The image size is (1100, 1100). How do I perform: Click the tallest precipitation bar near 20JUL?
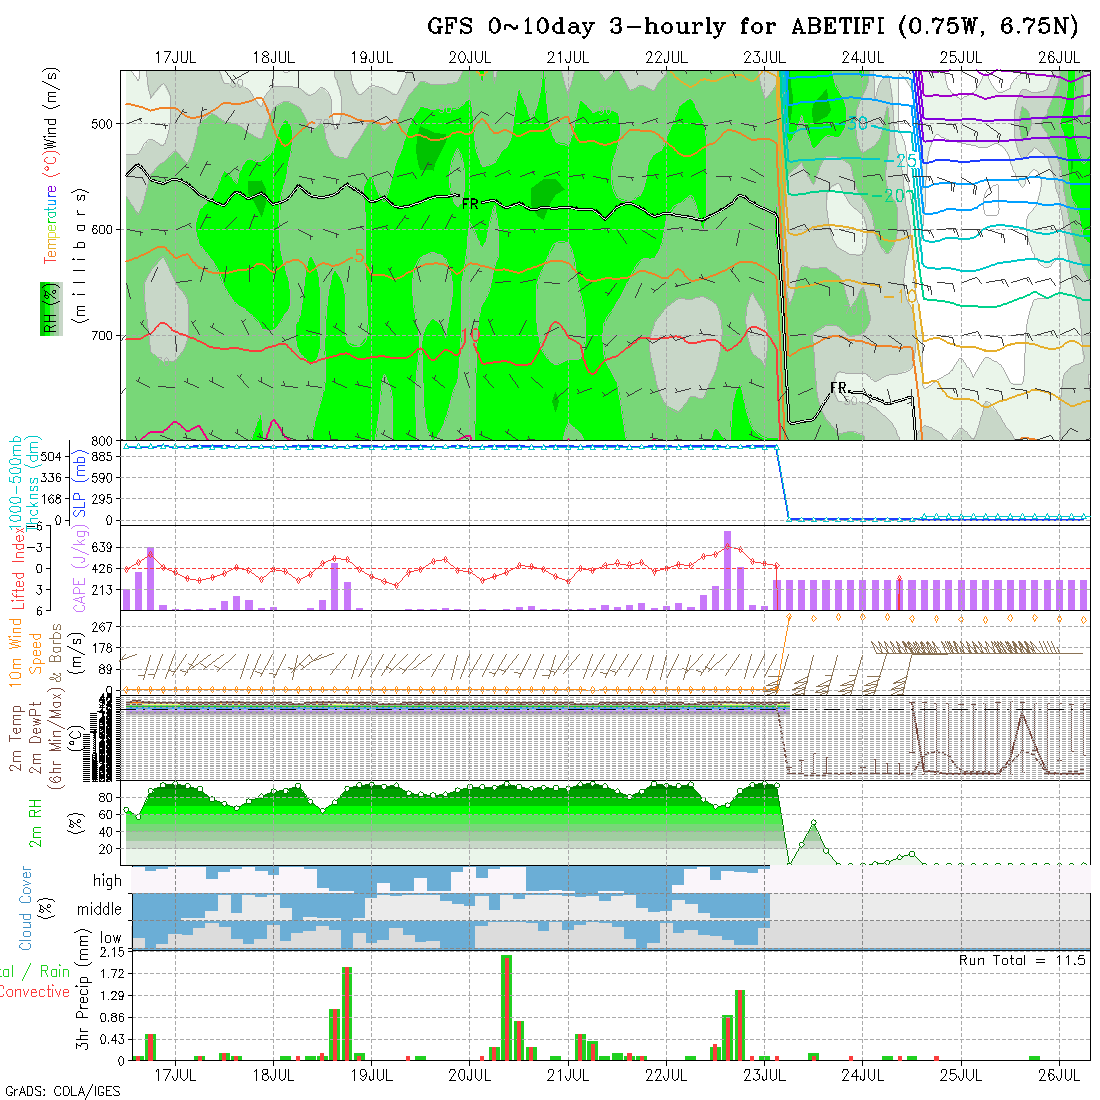pyautogui.click(x=506, y=1007)
